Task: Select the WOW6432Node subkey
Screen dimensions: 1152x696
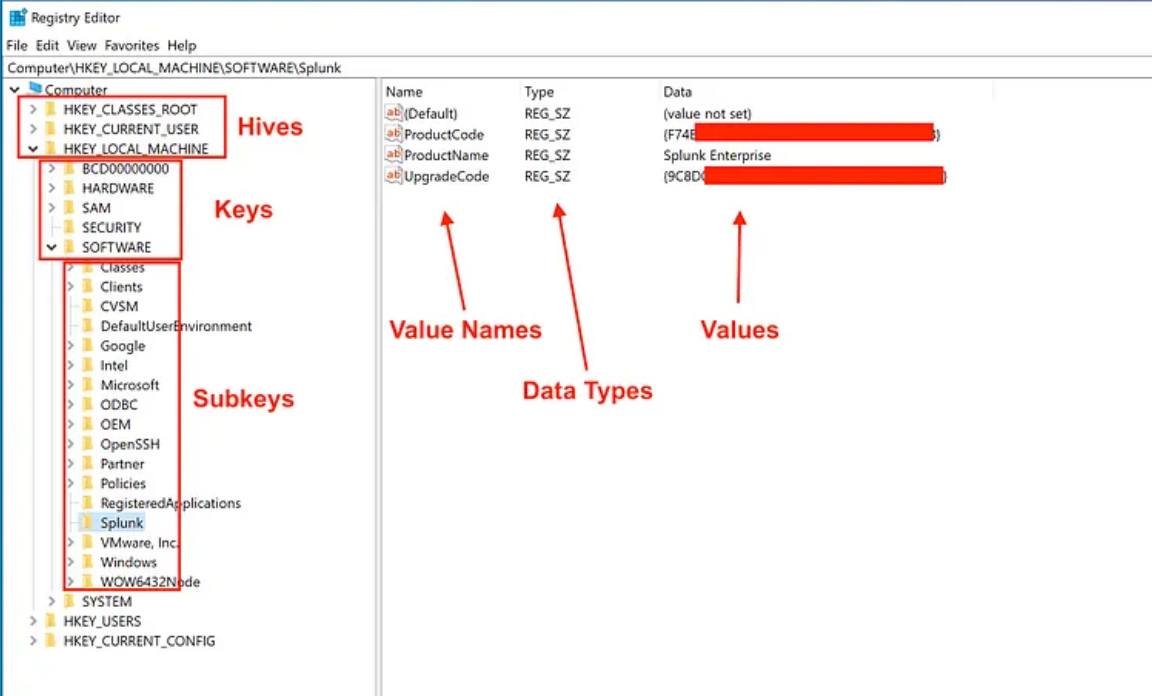Action: pyautogui.click(x=150, y=581)
